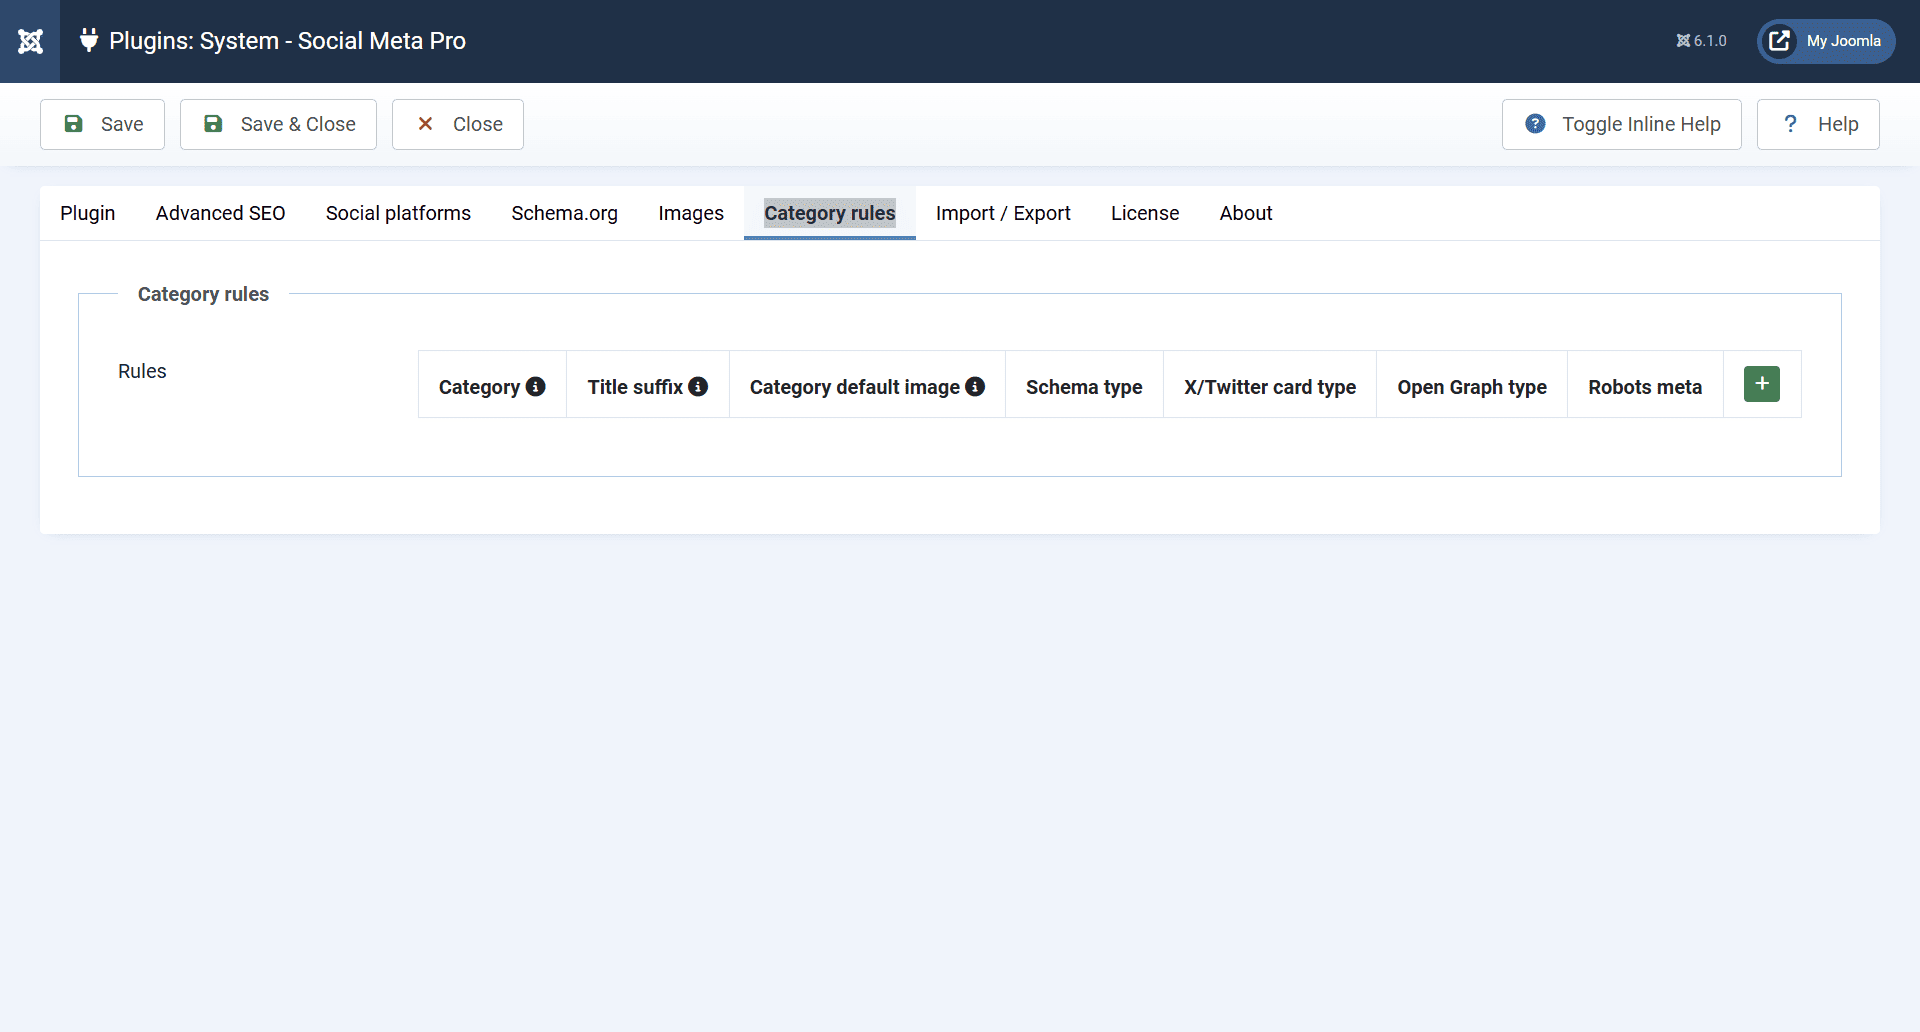Open the Category default image info tooltip
This screenshot has height=1032, width=1920.
(976, 386)
